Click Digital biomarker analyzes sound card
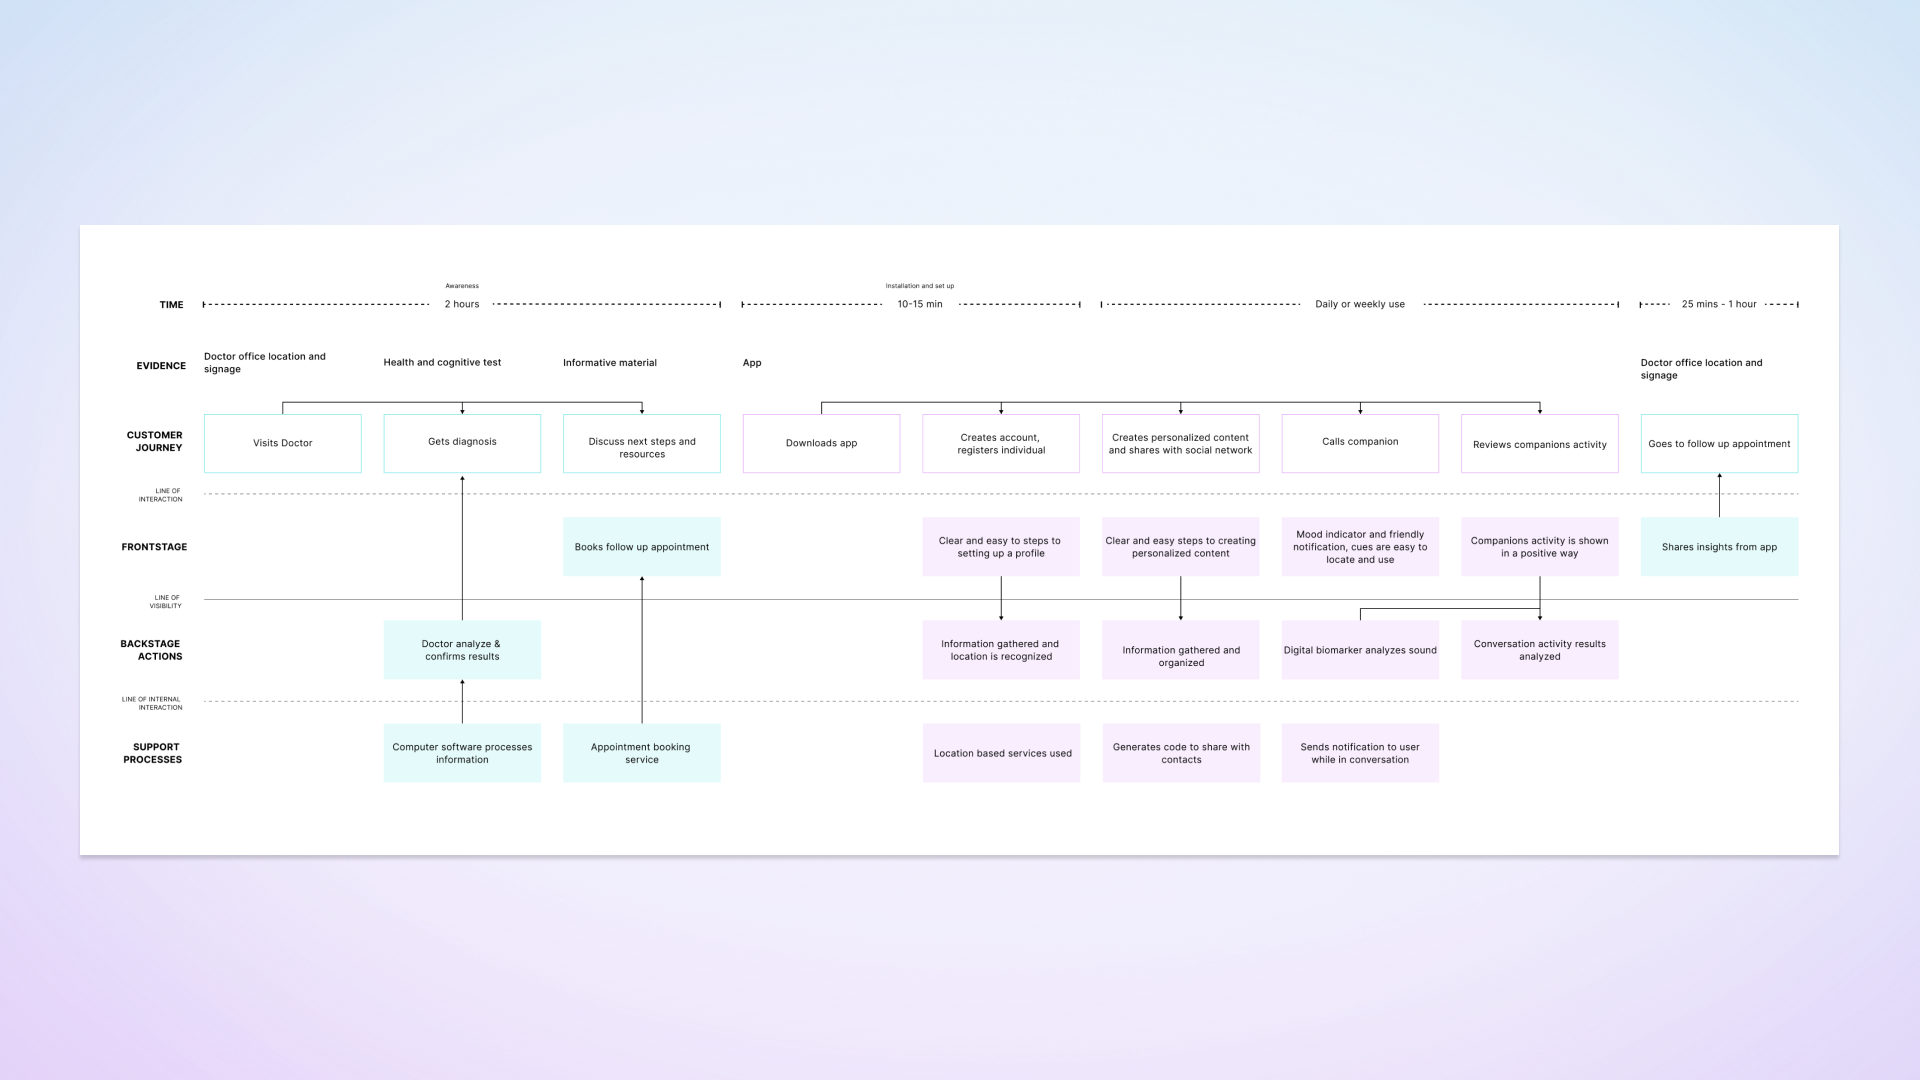 (x=1360, y=650)
